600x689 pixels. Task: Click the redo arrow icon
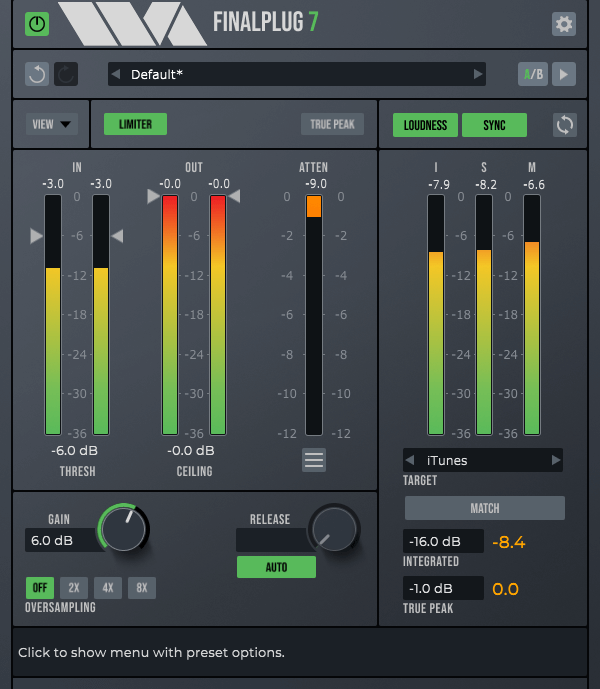pyautogui.click(x=64, y=74)
